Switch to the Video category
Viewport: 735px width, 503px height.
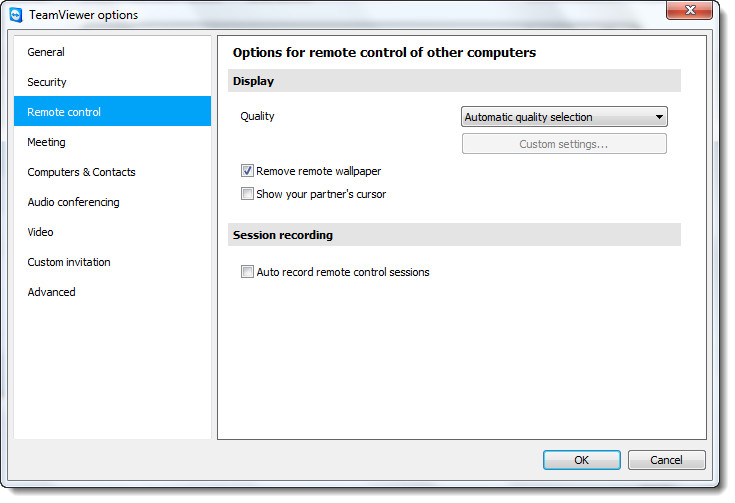tap(112, 232)
